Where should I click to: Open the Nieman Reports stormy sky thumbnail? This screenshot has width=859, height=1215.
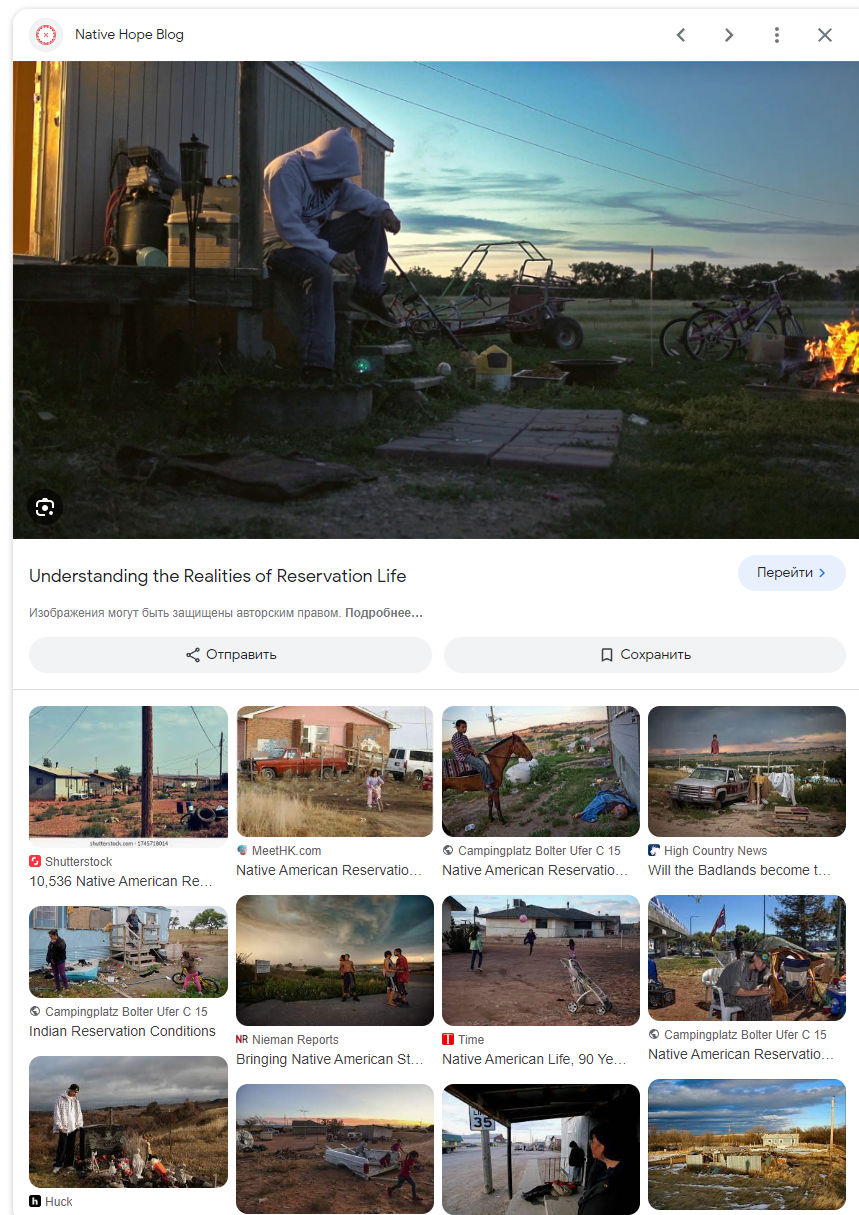click(334, 960)
